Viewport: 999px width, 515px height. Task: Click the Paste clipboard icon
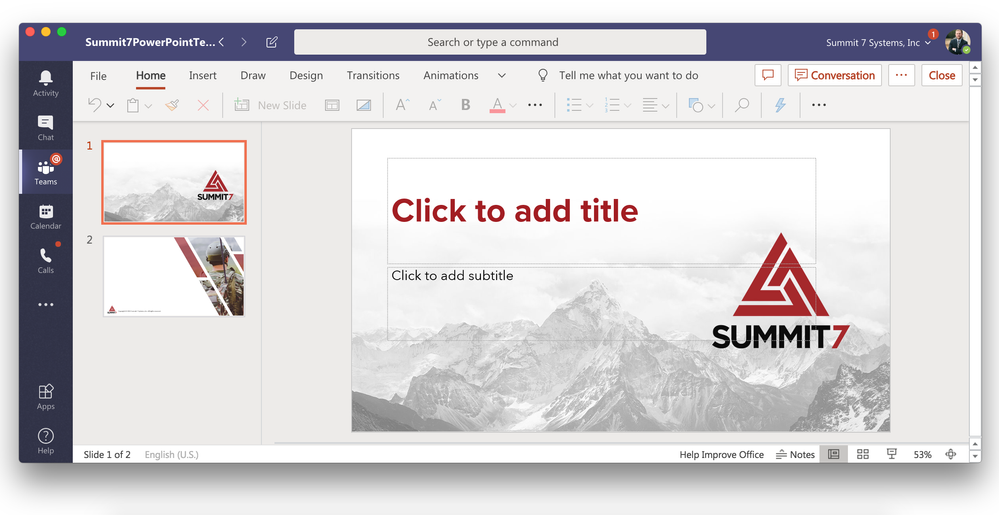pos(133,106)
